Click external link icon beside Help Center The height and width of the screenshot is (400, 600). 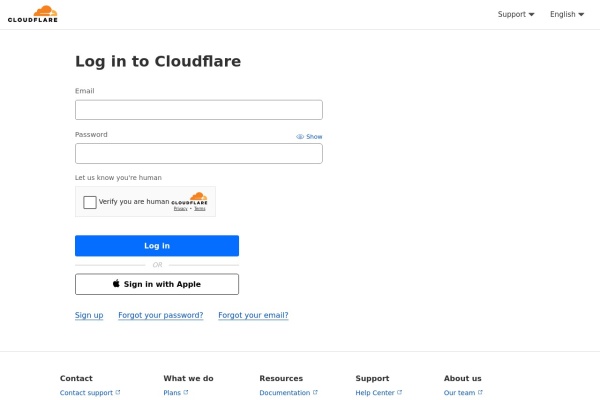(400, 393)
